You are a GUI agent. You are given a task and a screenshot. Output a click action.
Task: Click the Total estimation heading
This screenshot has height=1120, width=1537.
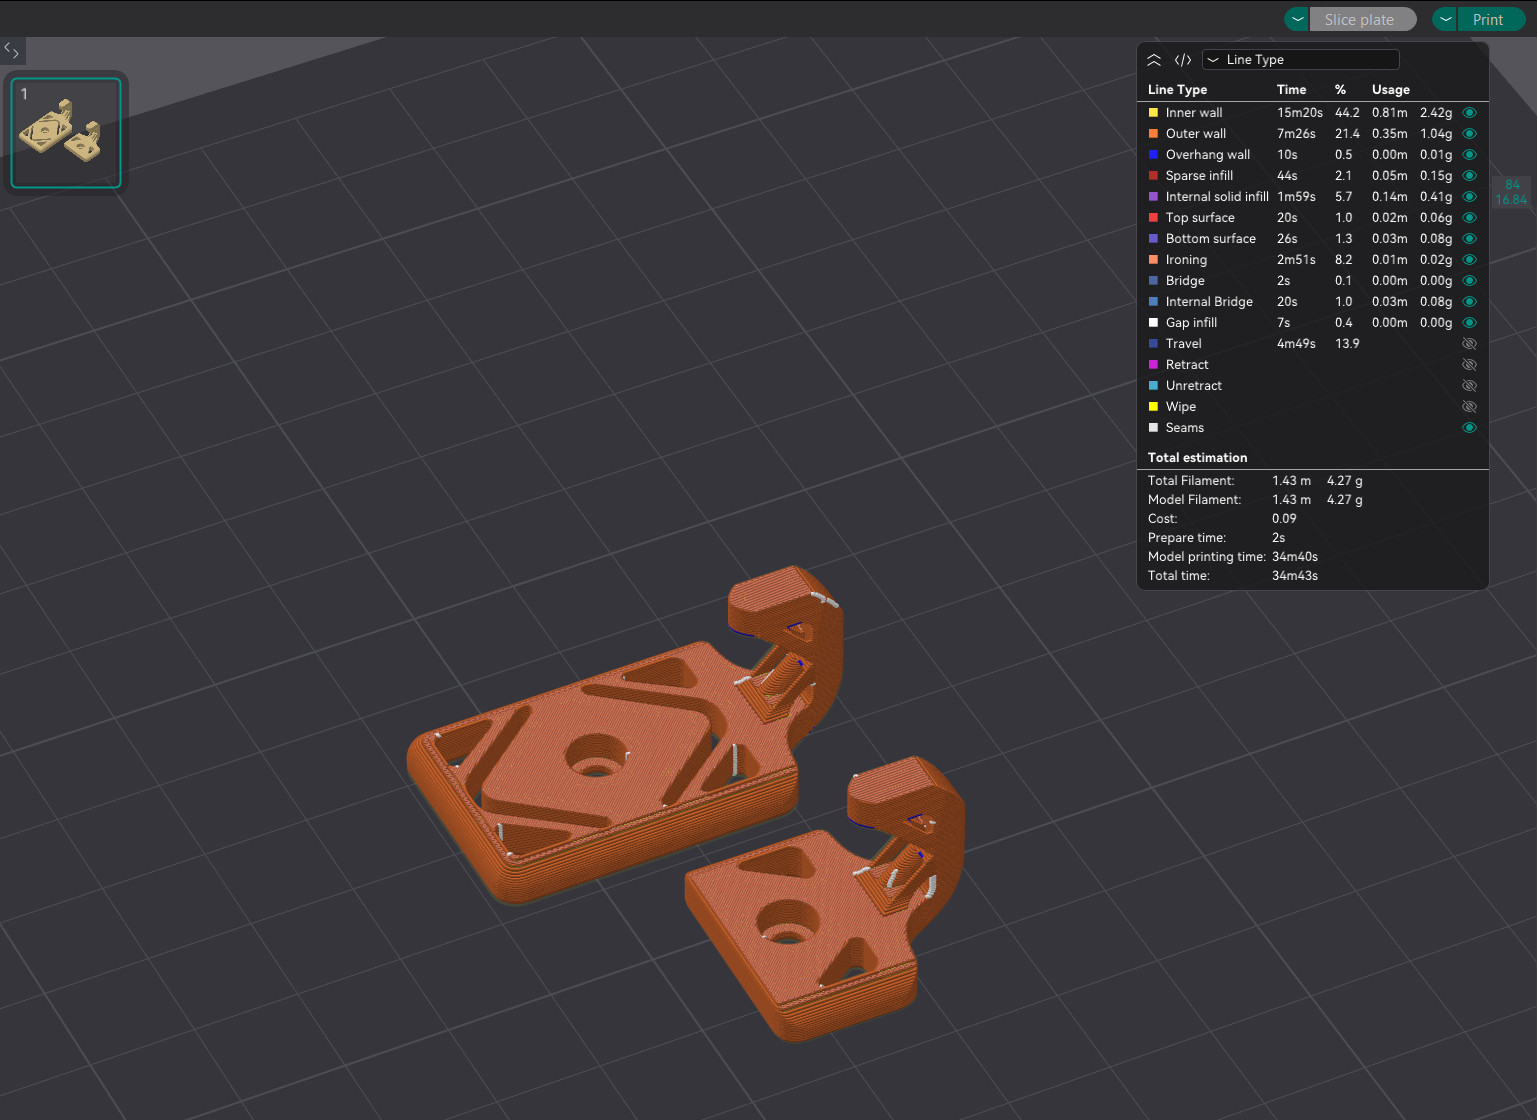(1198, 458)
